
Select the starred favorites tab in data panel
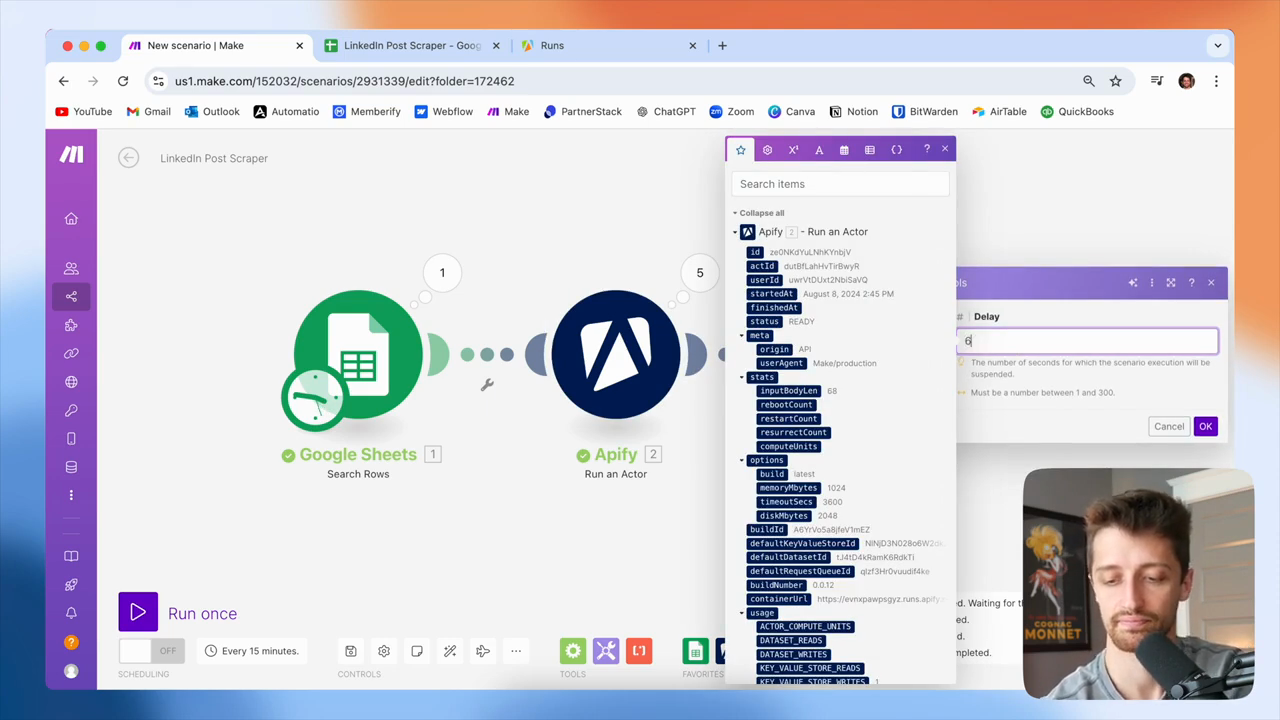[741, 150]
